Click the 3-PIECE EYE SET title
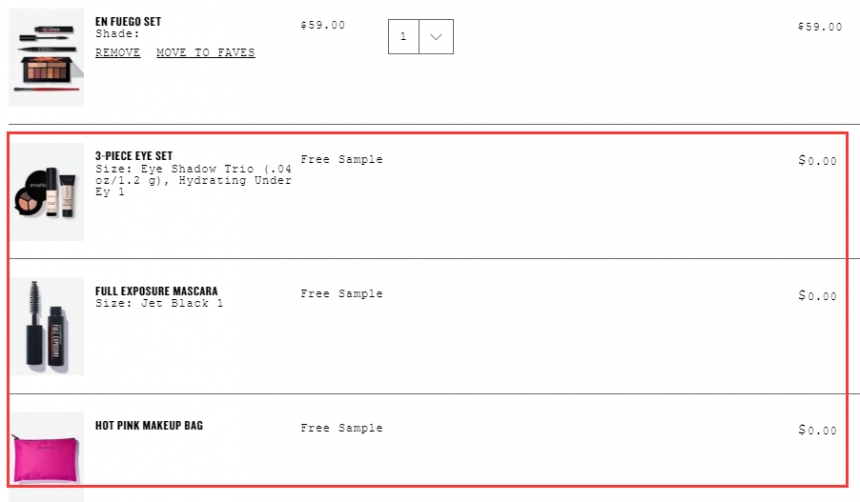The height and width of the screenshot is (502, 860). (134, 156)
